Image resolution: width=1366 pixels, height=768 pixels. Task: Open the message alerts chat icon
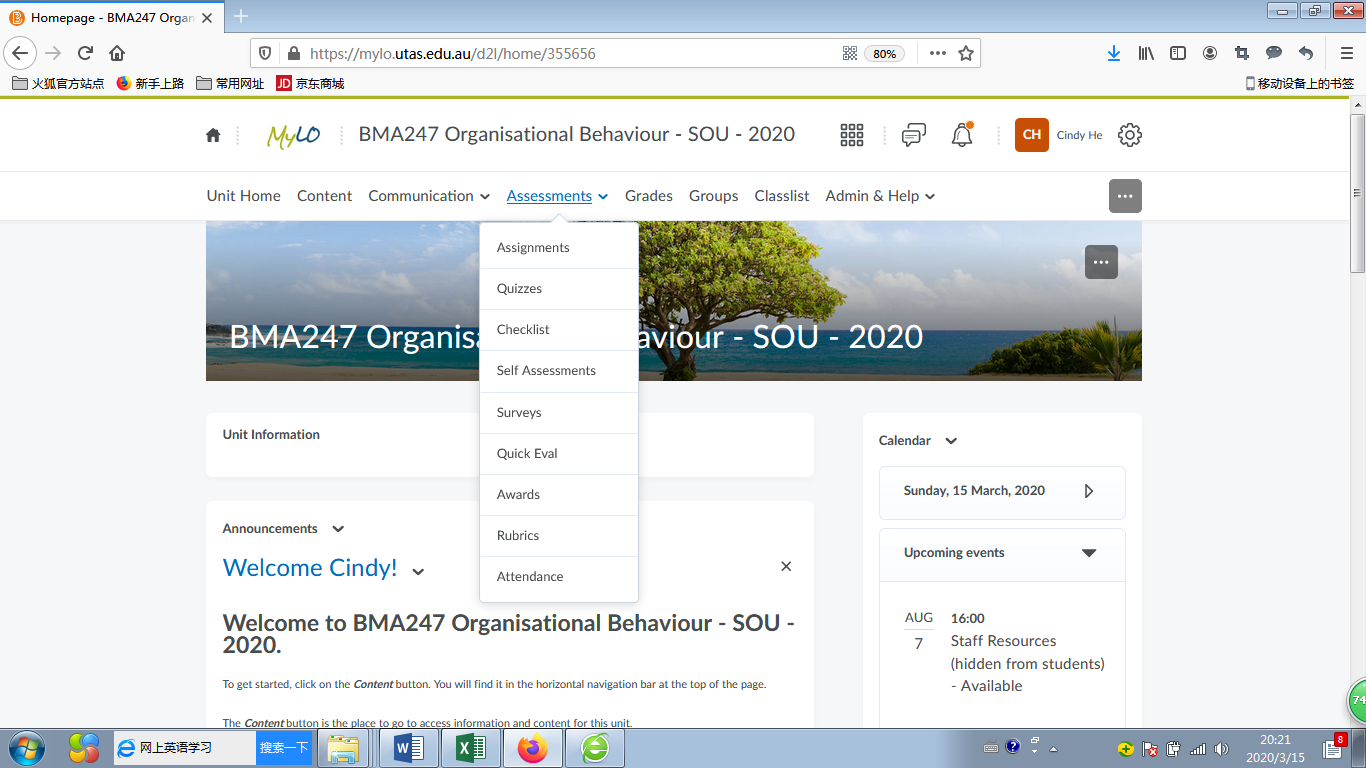pyautogui.click(x=913, y=135)
